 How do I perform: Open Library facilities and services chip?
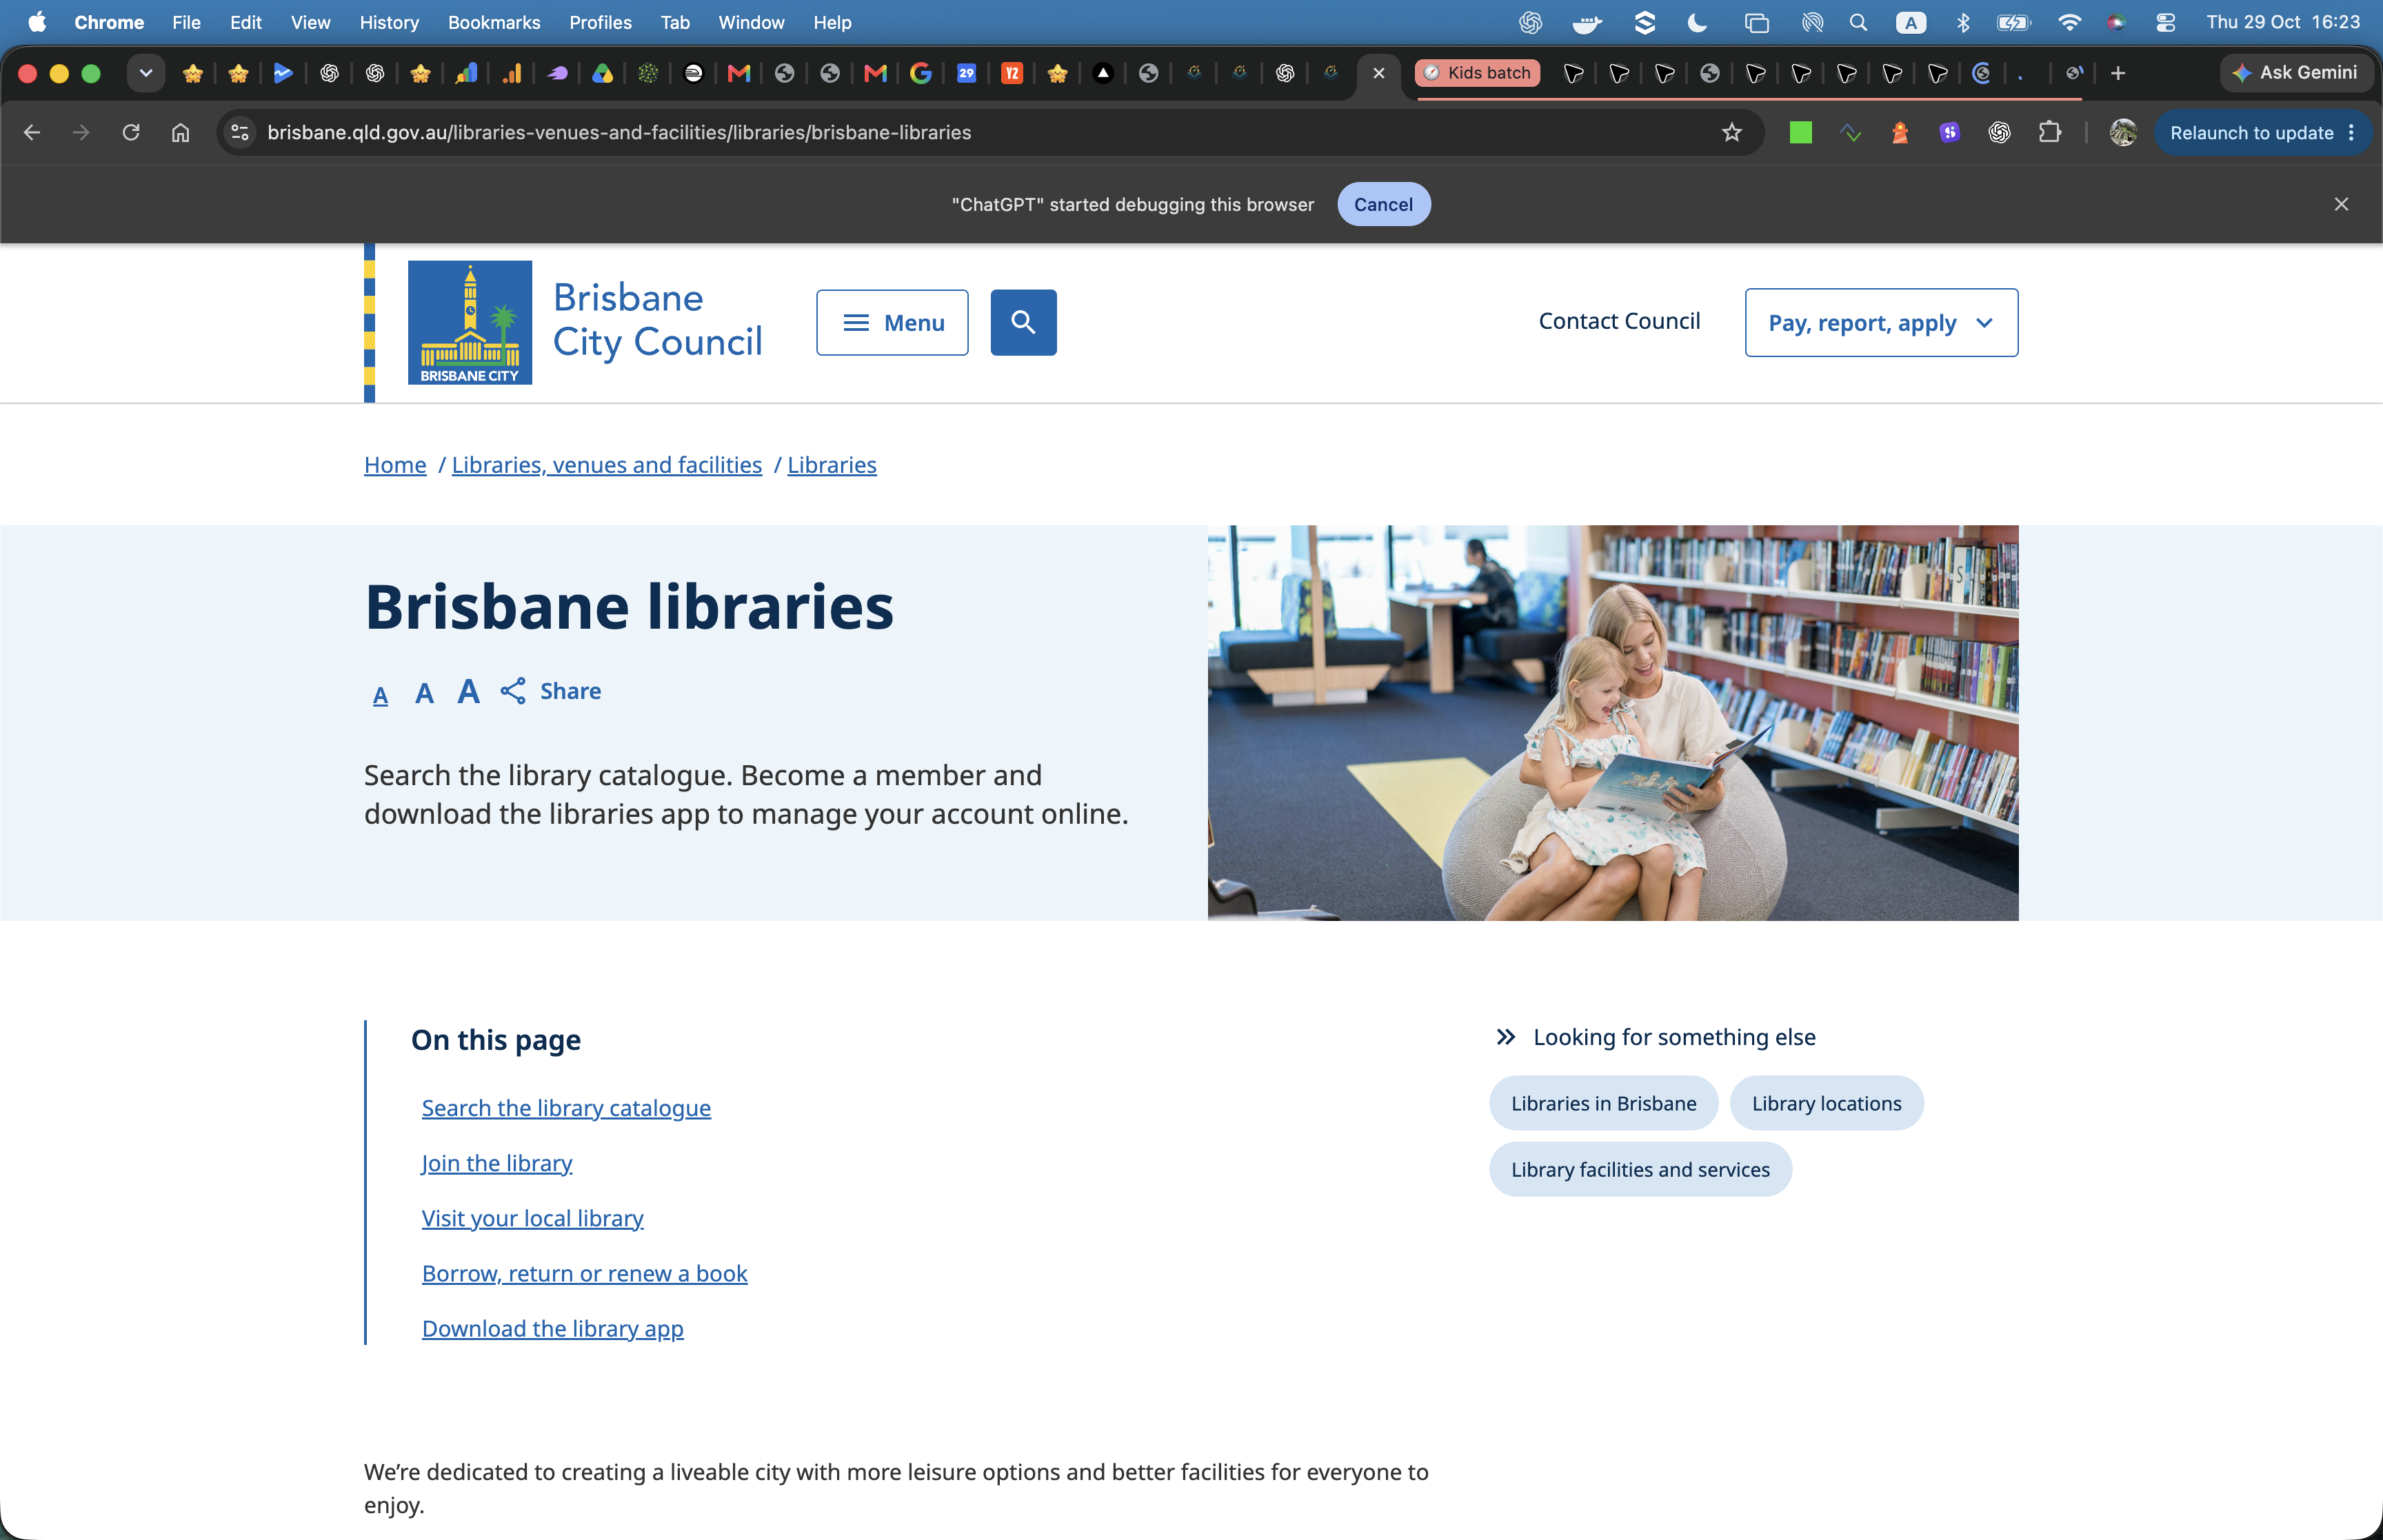[1640, 1169]
